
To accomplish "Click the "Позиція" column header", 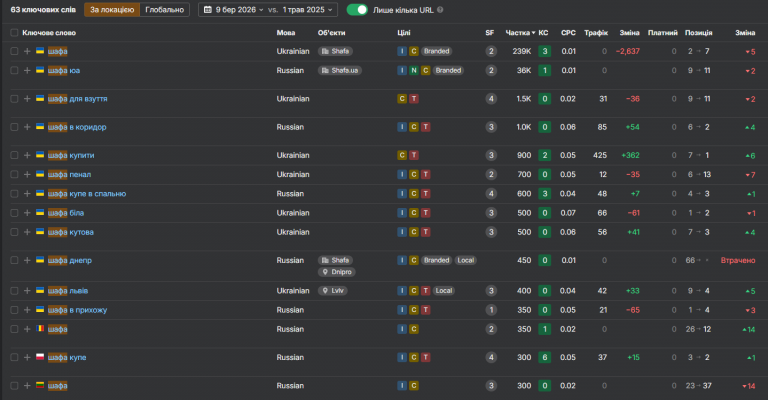I will [697, 33].
